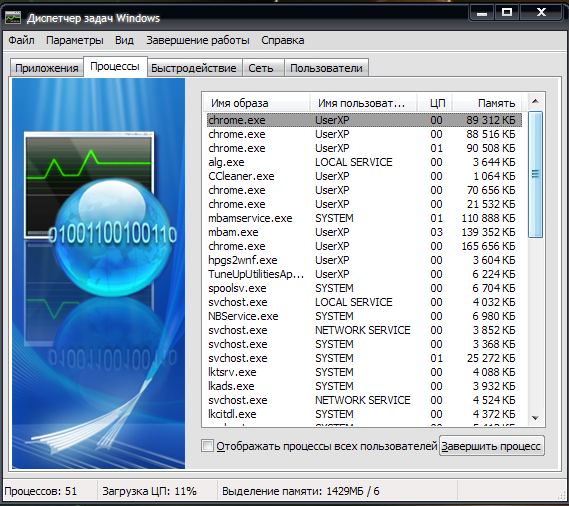569x506 pixels.
Task: Open the Справка menu
Action: [283, 40]
